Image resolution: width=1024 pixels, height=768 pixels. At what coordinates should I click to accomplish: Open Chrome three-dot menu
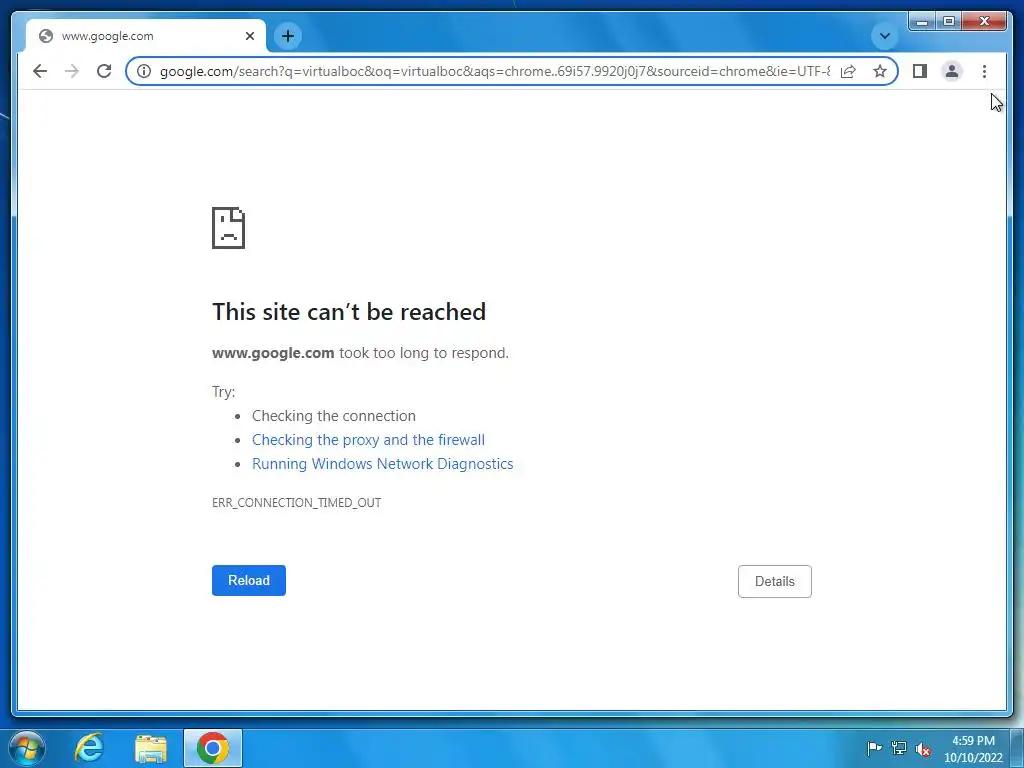click(984, 71)
